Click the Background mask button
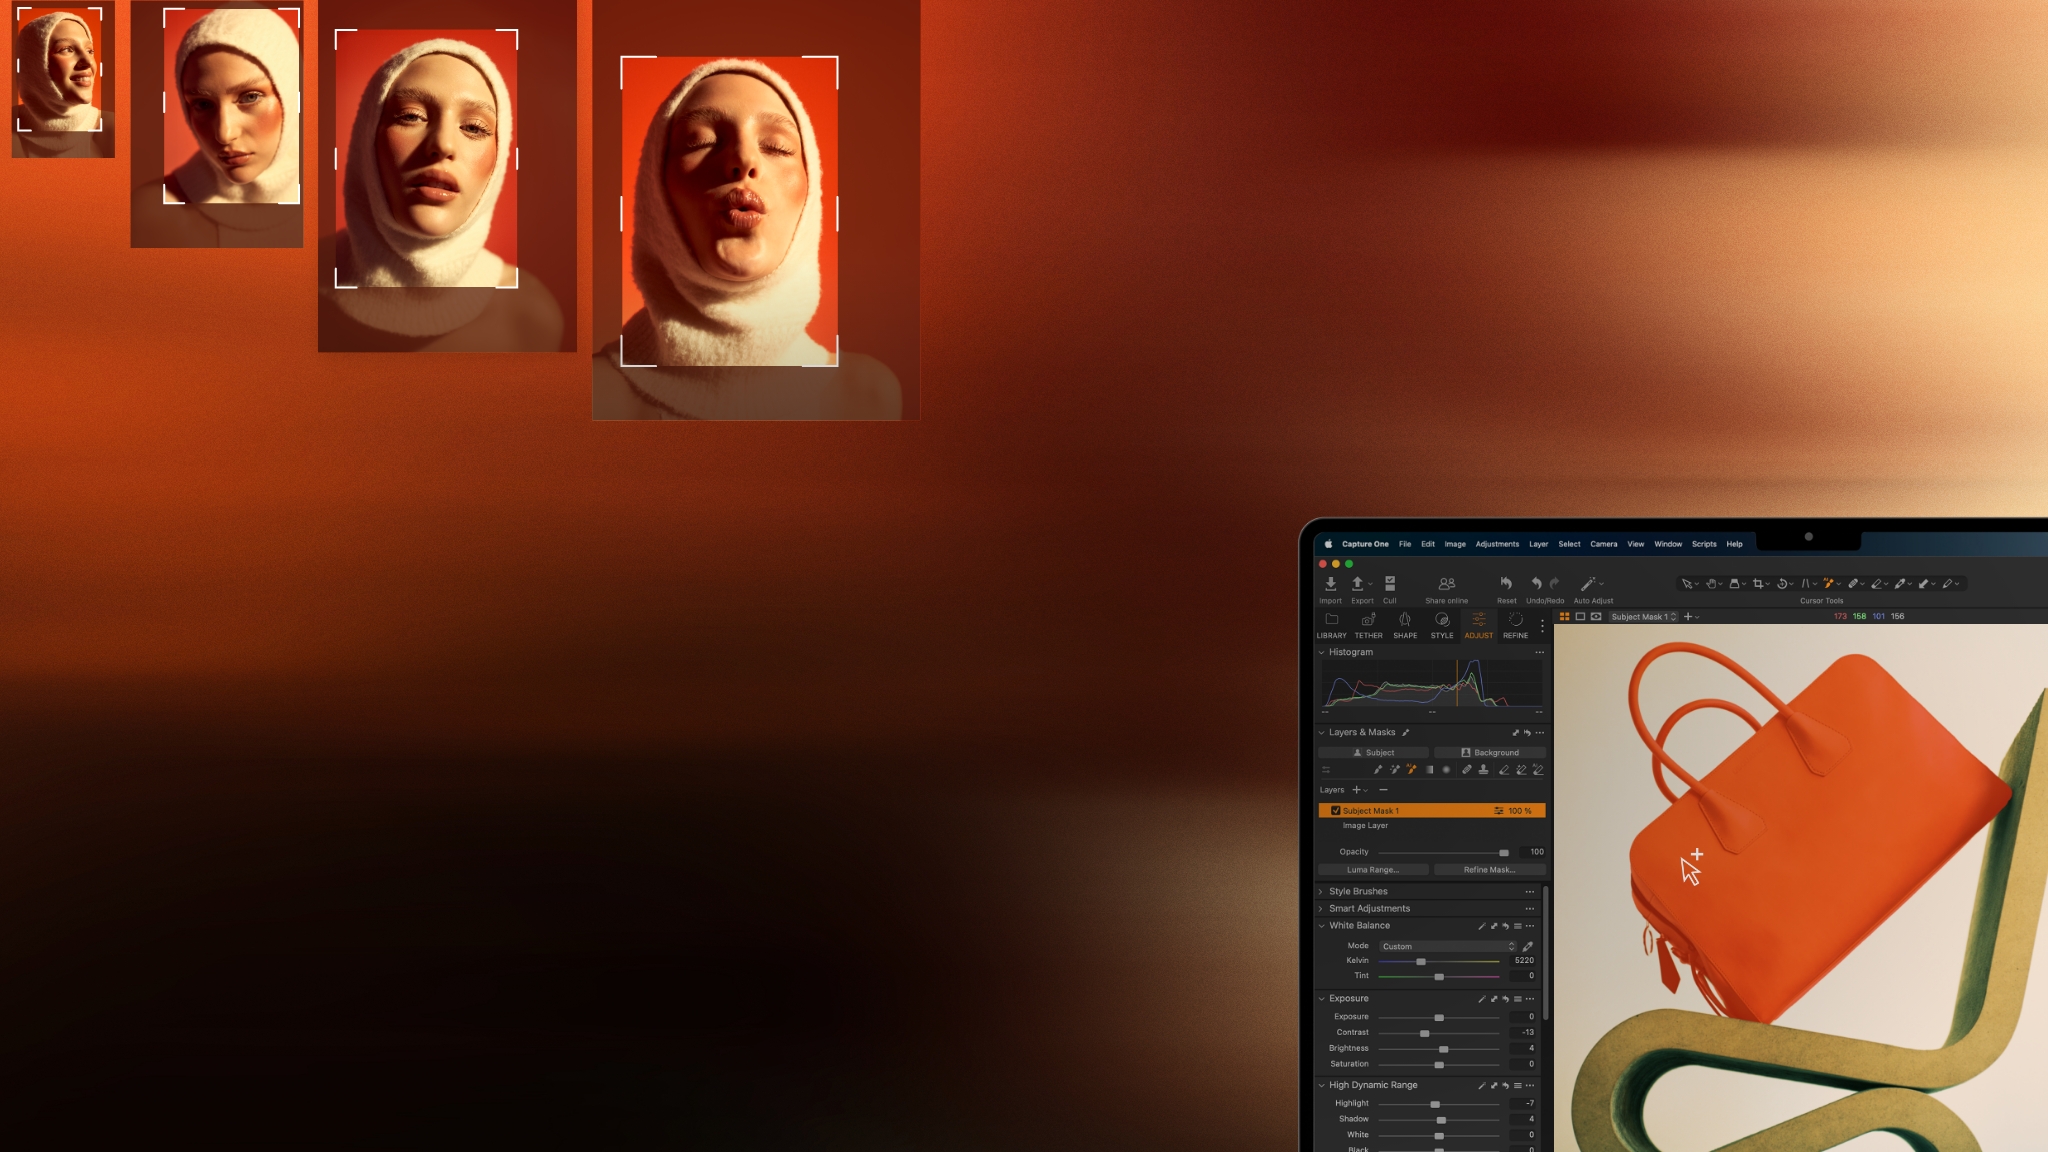The width and height of the screenshot is (2048, 1152). coord(1489,753)
